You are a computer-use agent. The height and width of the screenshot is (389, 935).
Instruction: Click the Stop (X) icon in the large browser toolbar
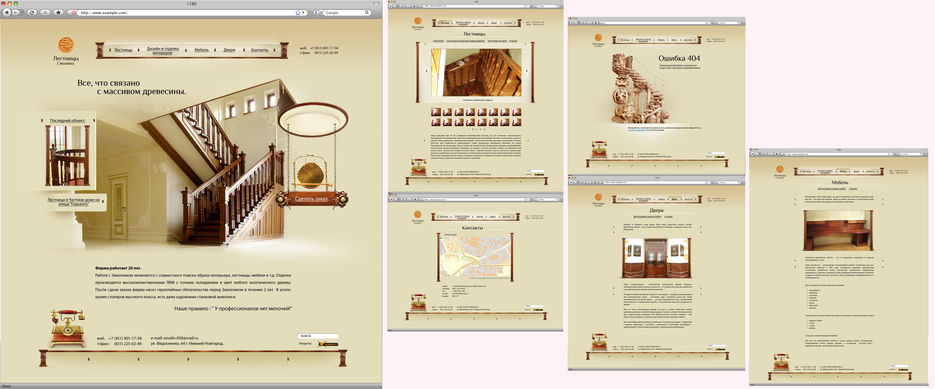click(45, 12)
